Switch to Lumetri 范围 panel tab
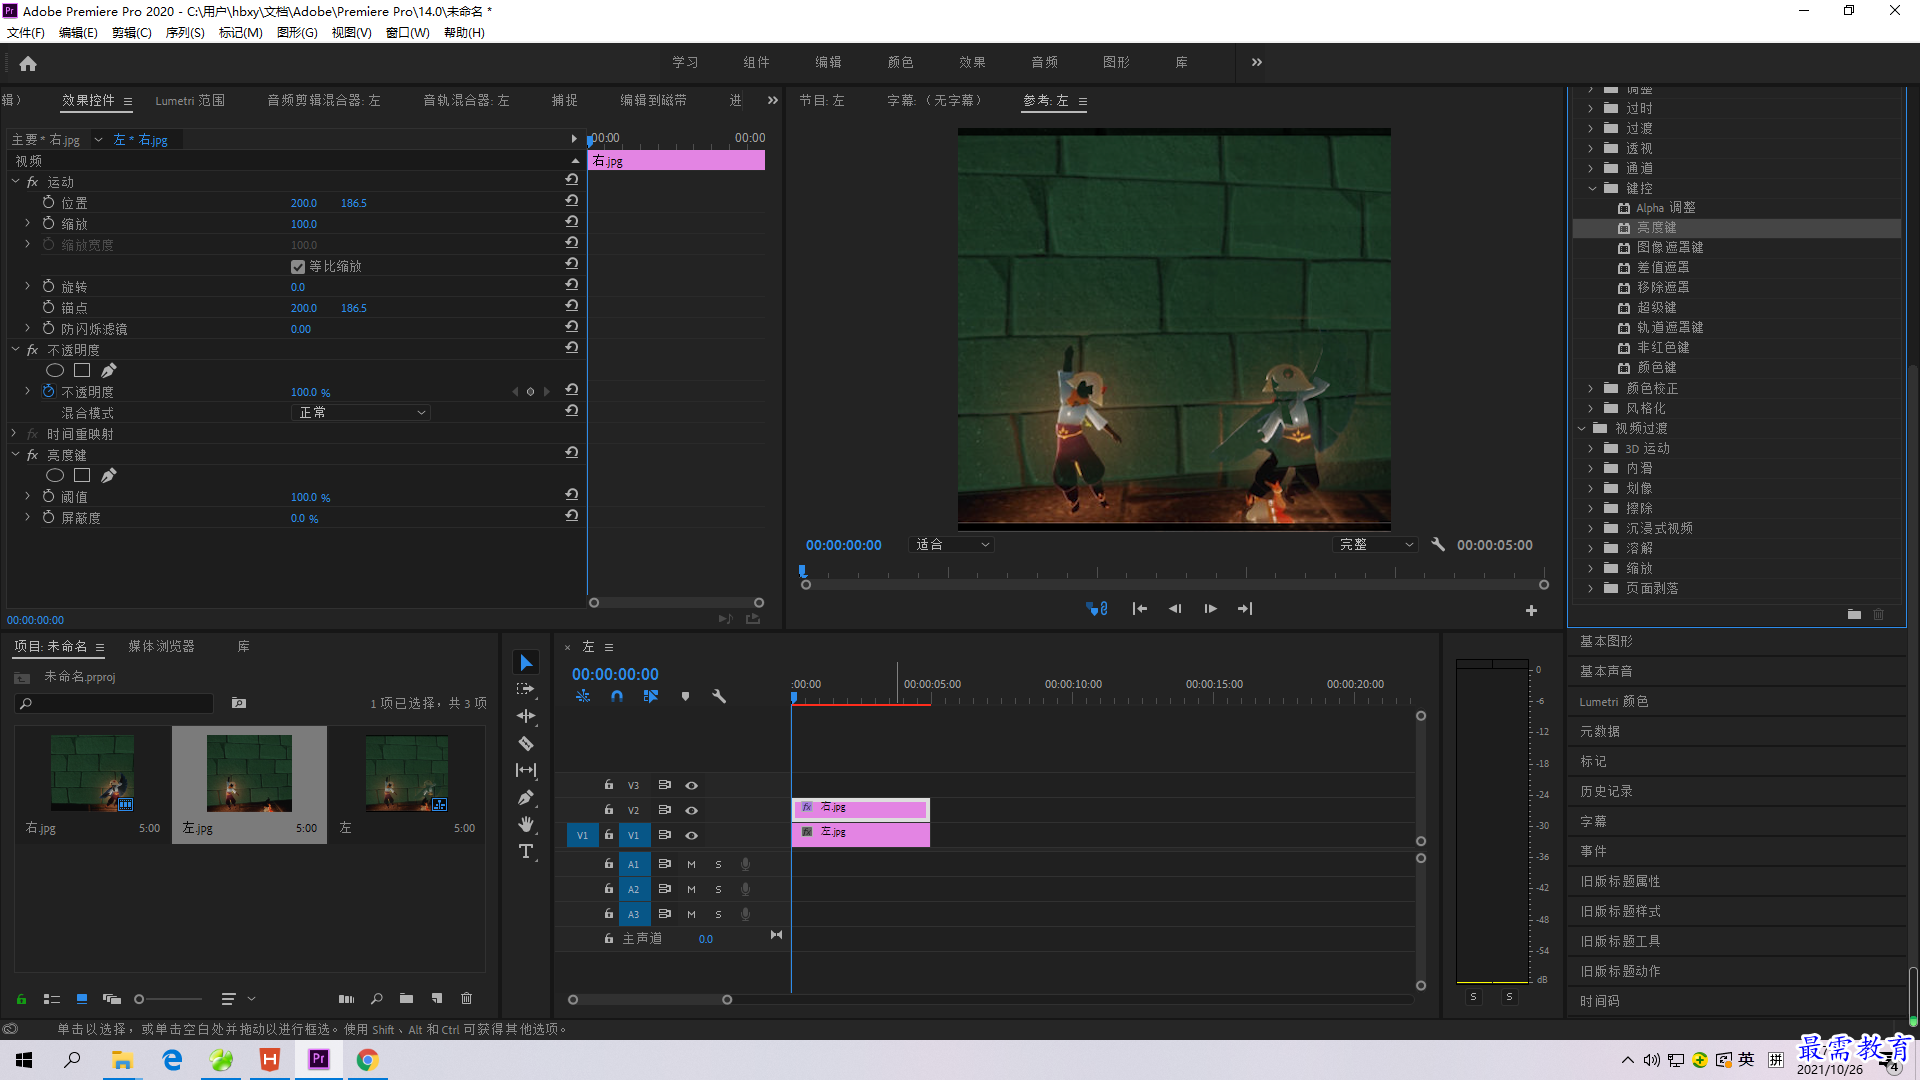 (190, 100)
